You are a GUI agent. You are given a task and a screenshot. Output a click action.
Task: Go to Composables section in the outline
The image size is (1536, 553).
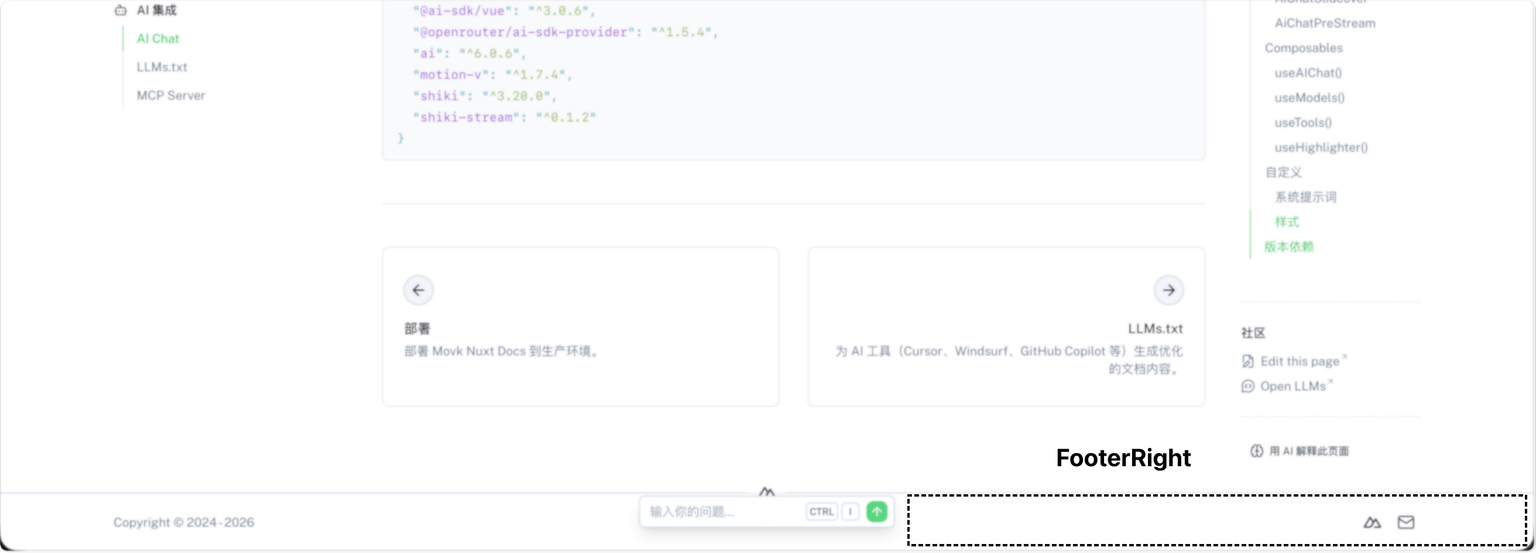tap(1303, 48)
